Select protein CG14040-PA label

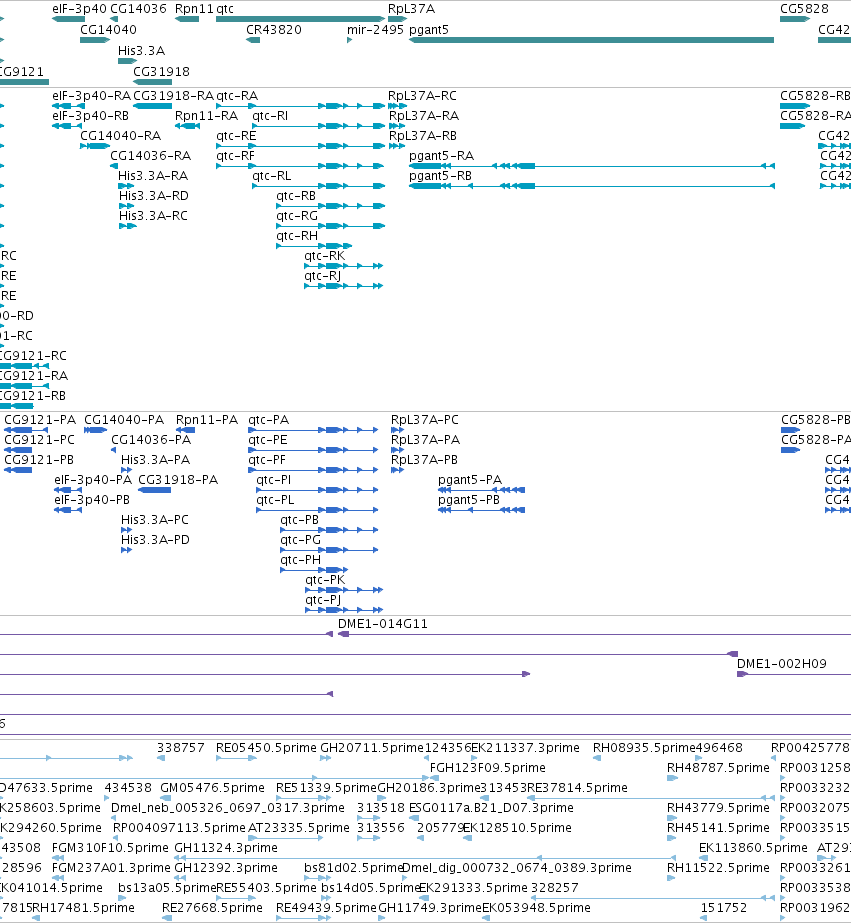(124, 420)
